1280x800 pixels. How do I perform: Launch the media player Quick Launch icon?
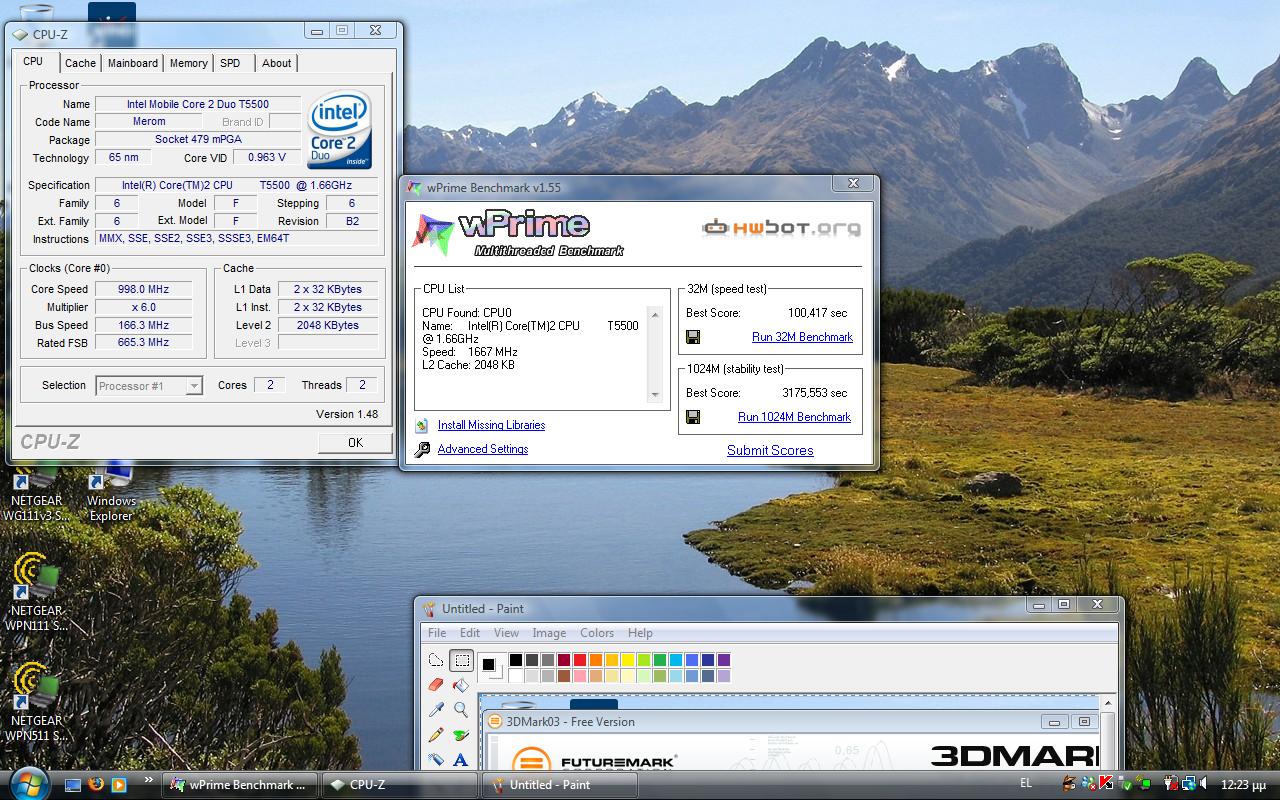coord(119,785)
